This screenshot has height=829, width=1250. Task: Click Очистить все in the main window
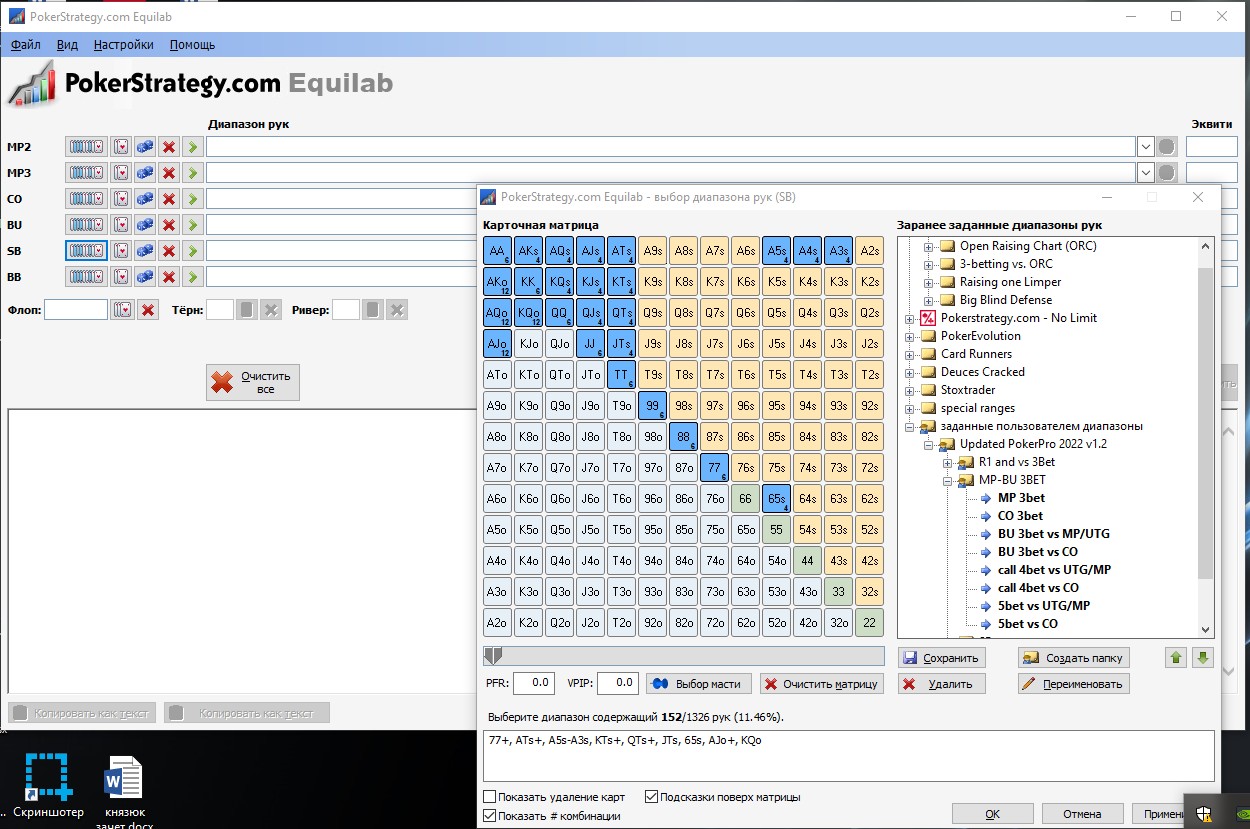coord(253,382)
